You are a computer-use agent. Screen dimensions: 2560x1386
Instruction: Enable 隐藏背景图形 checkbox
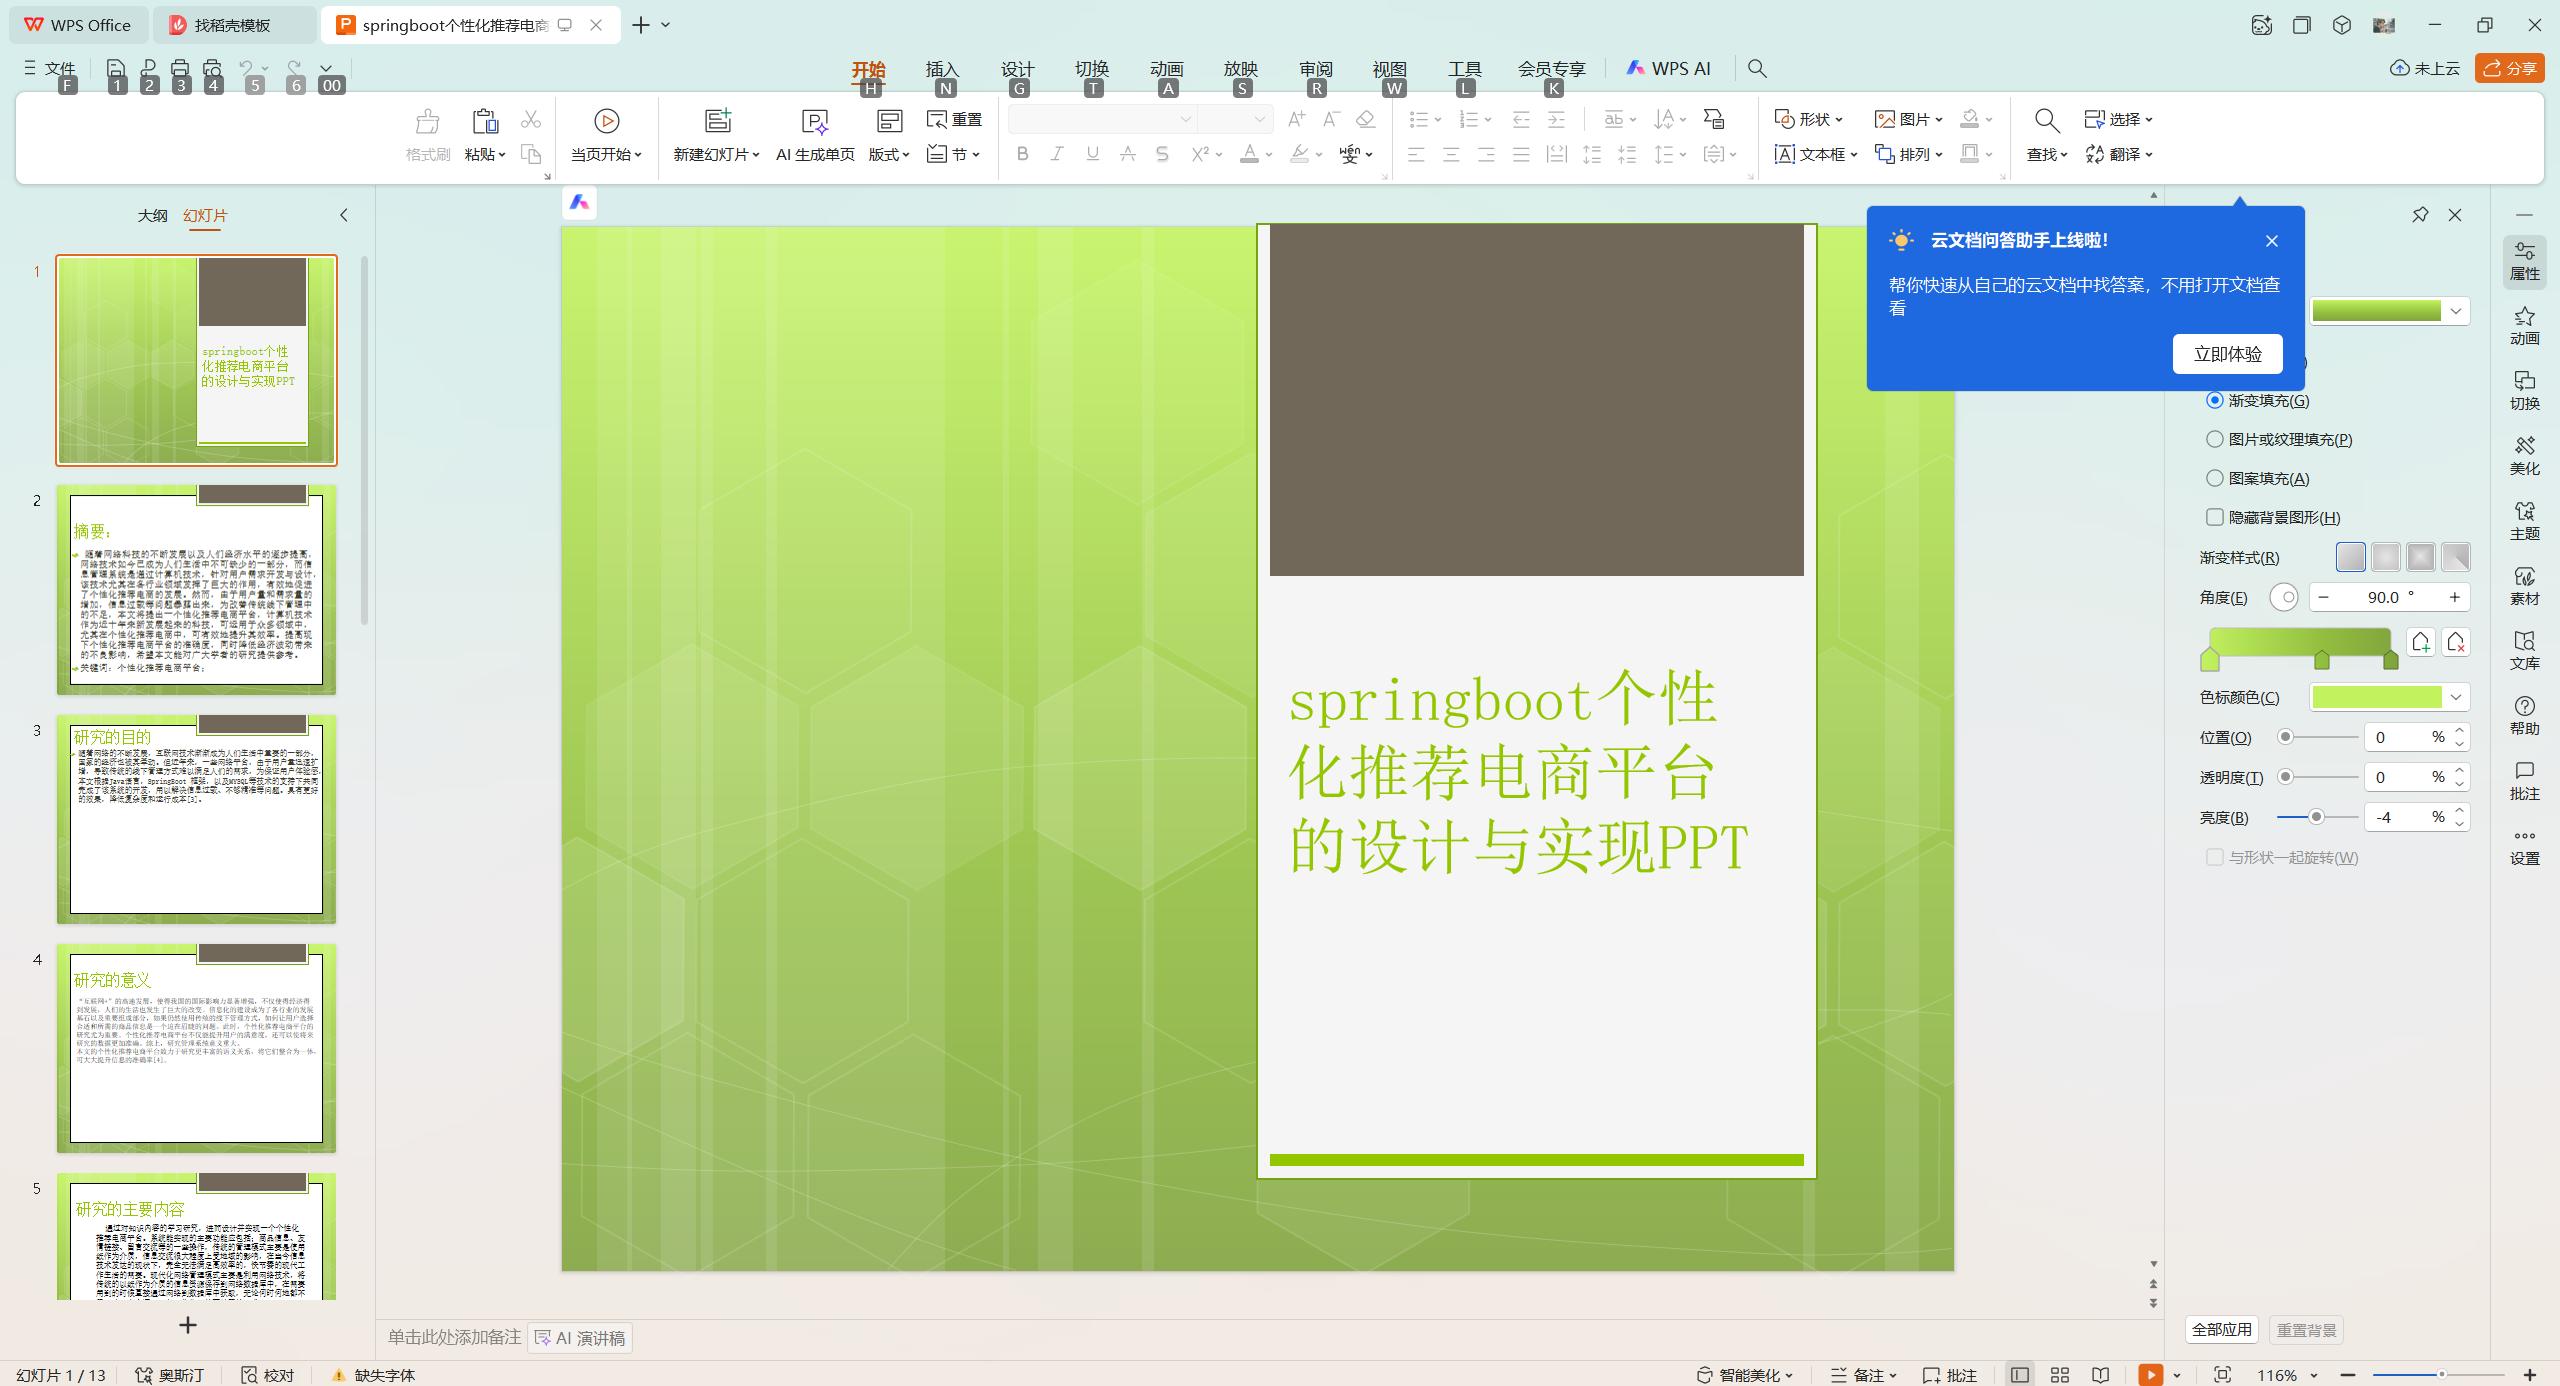[x=2215, y=517]
